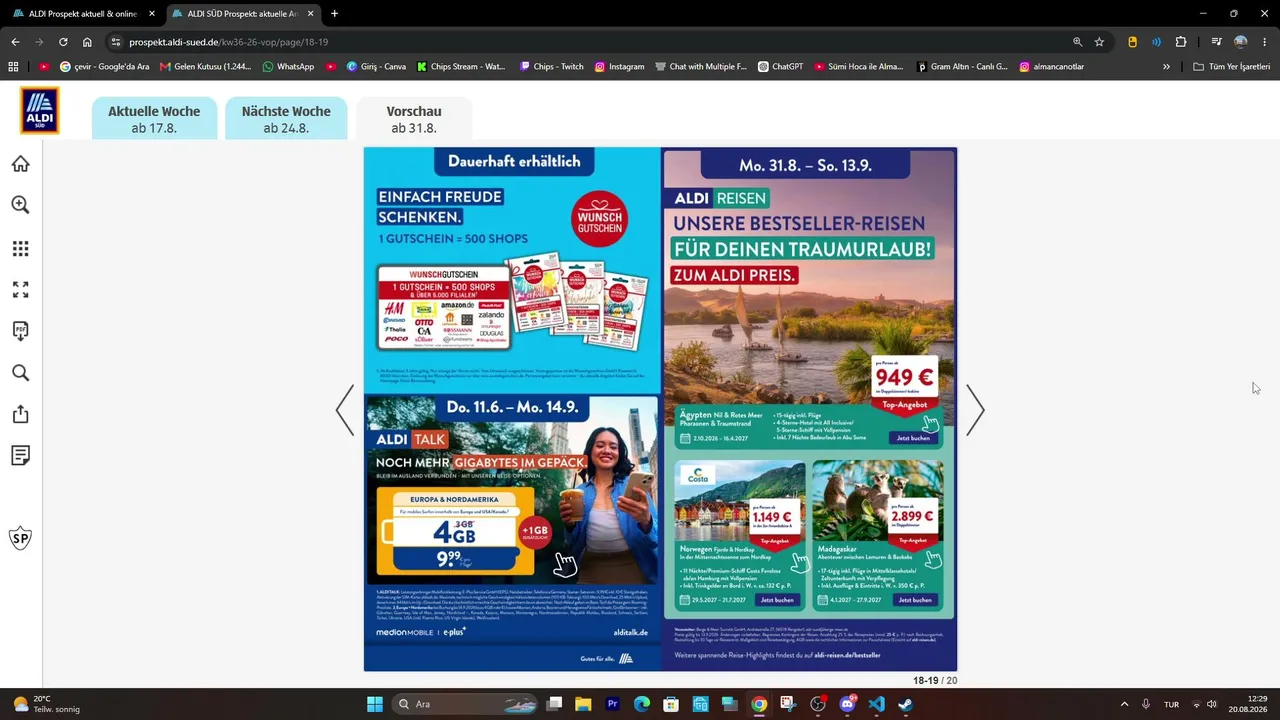Open Discord from the taskbar
Screen dimensions: 1280x720
pyautogui.click(x=847, y=704)
